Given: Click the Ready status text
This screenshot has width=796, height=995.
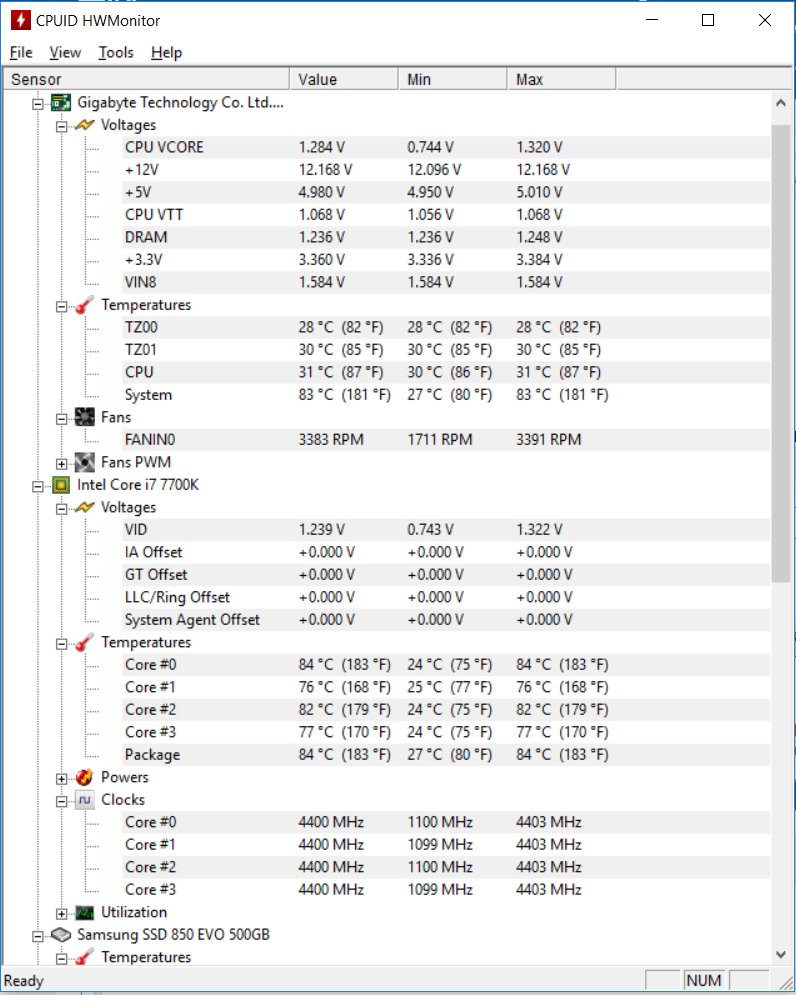Looking at the screenshot, I should point(23,981).
